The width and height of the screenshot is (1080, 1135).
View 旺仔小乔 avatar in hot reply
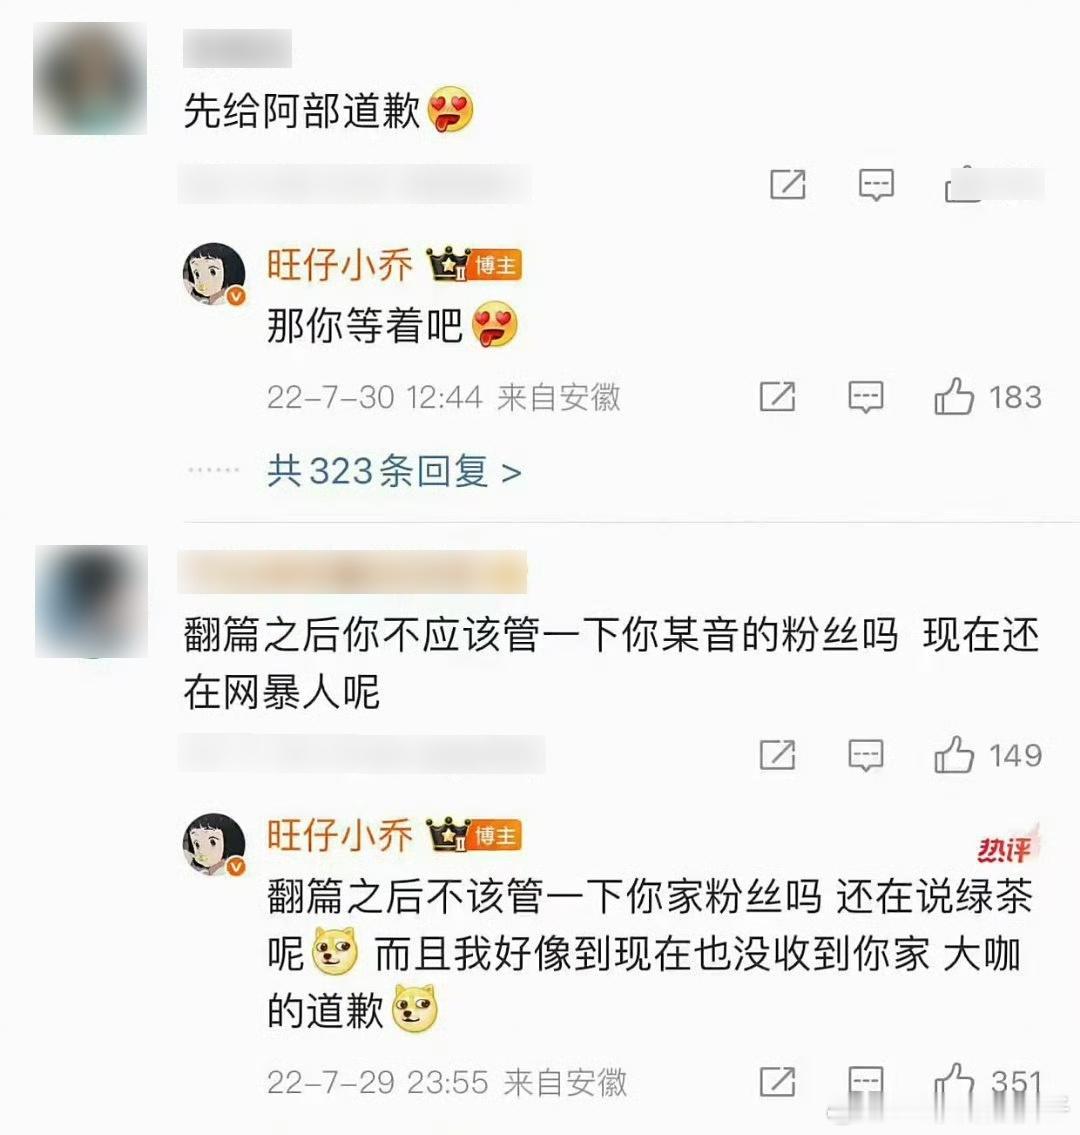pyautogui.click(x=214, y=845)
